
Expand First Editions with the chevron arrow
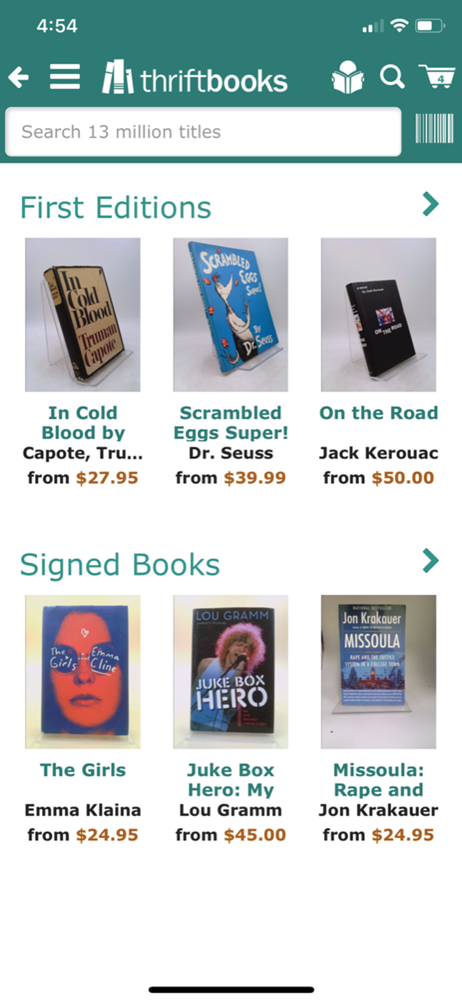431,204
